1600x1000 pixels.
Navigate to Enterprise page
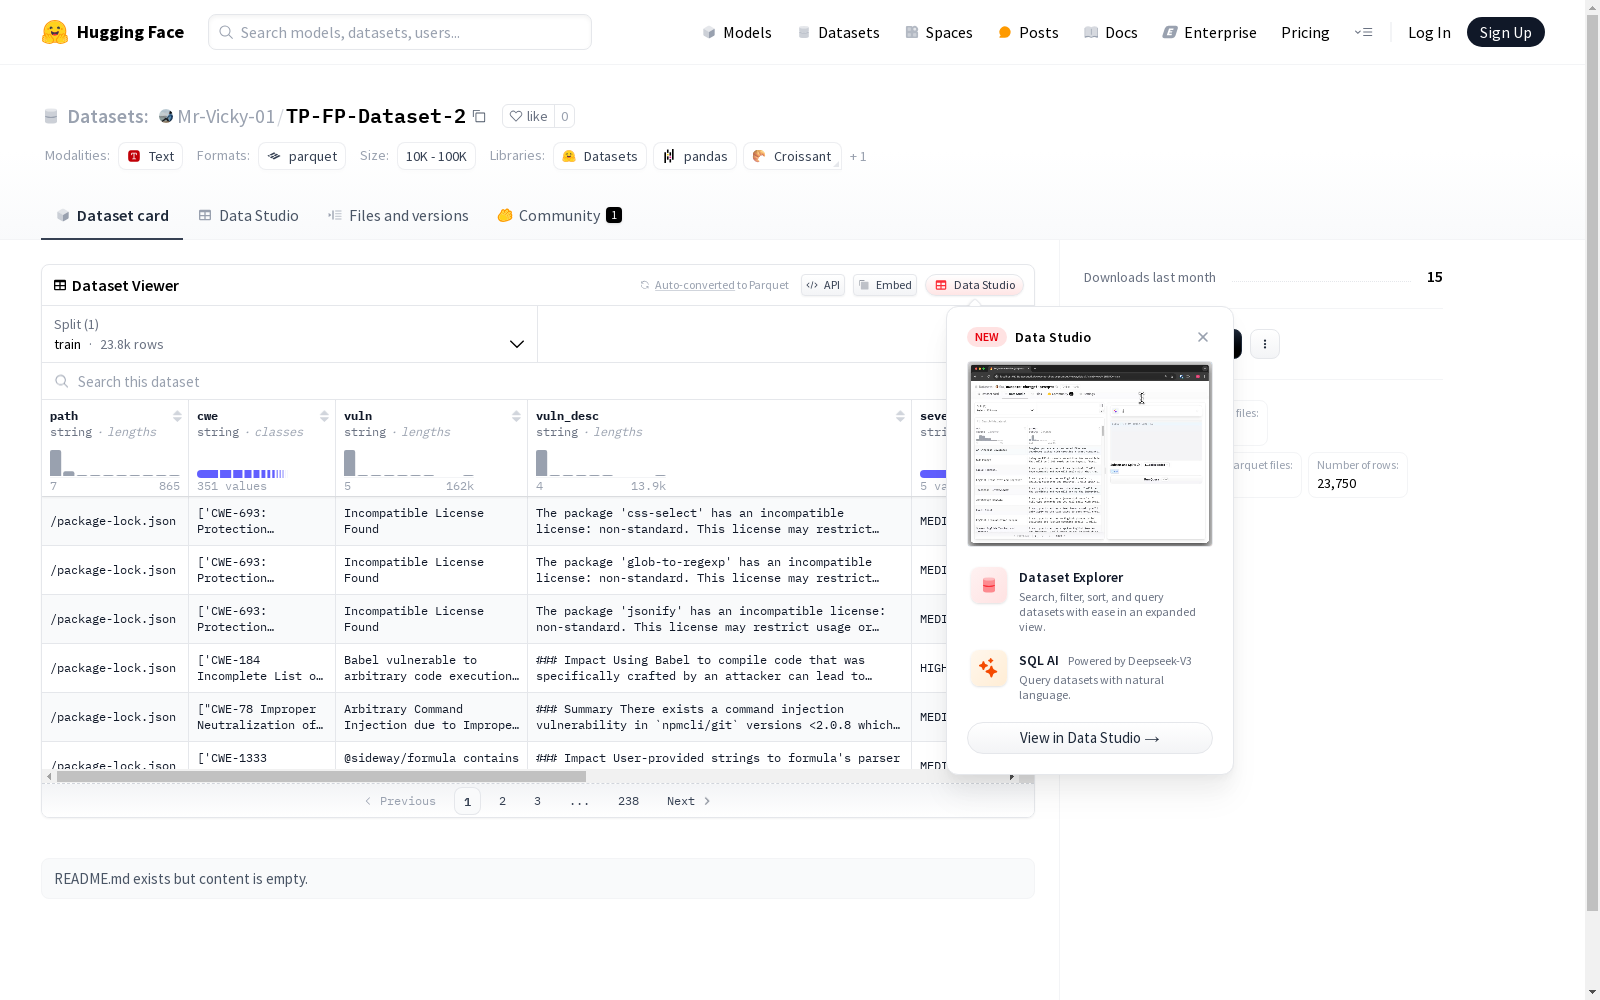point(1209,32)
